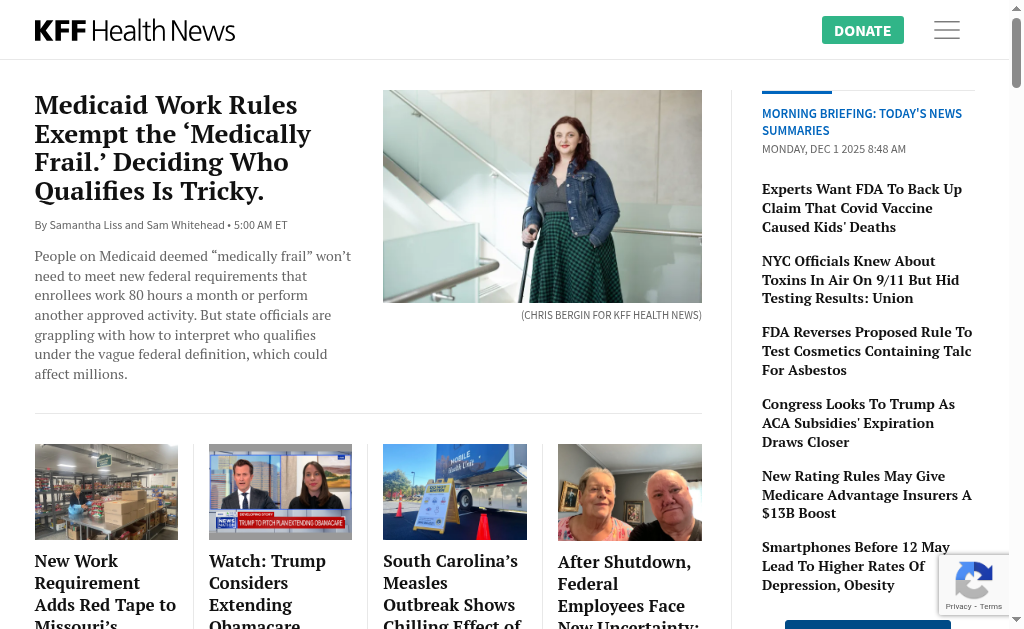The height and width of the screenshot is (629, 1024).
Task: Click the vertical page scrollbar
Action: pyautogui.click(x=1016, y=314)
